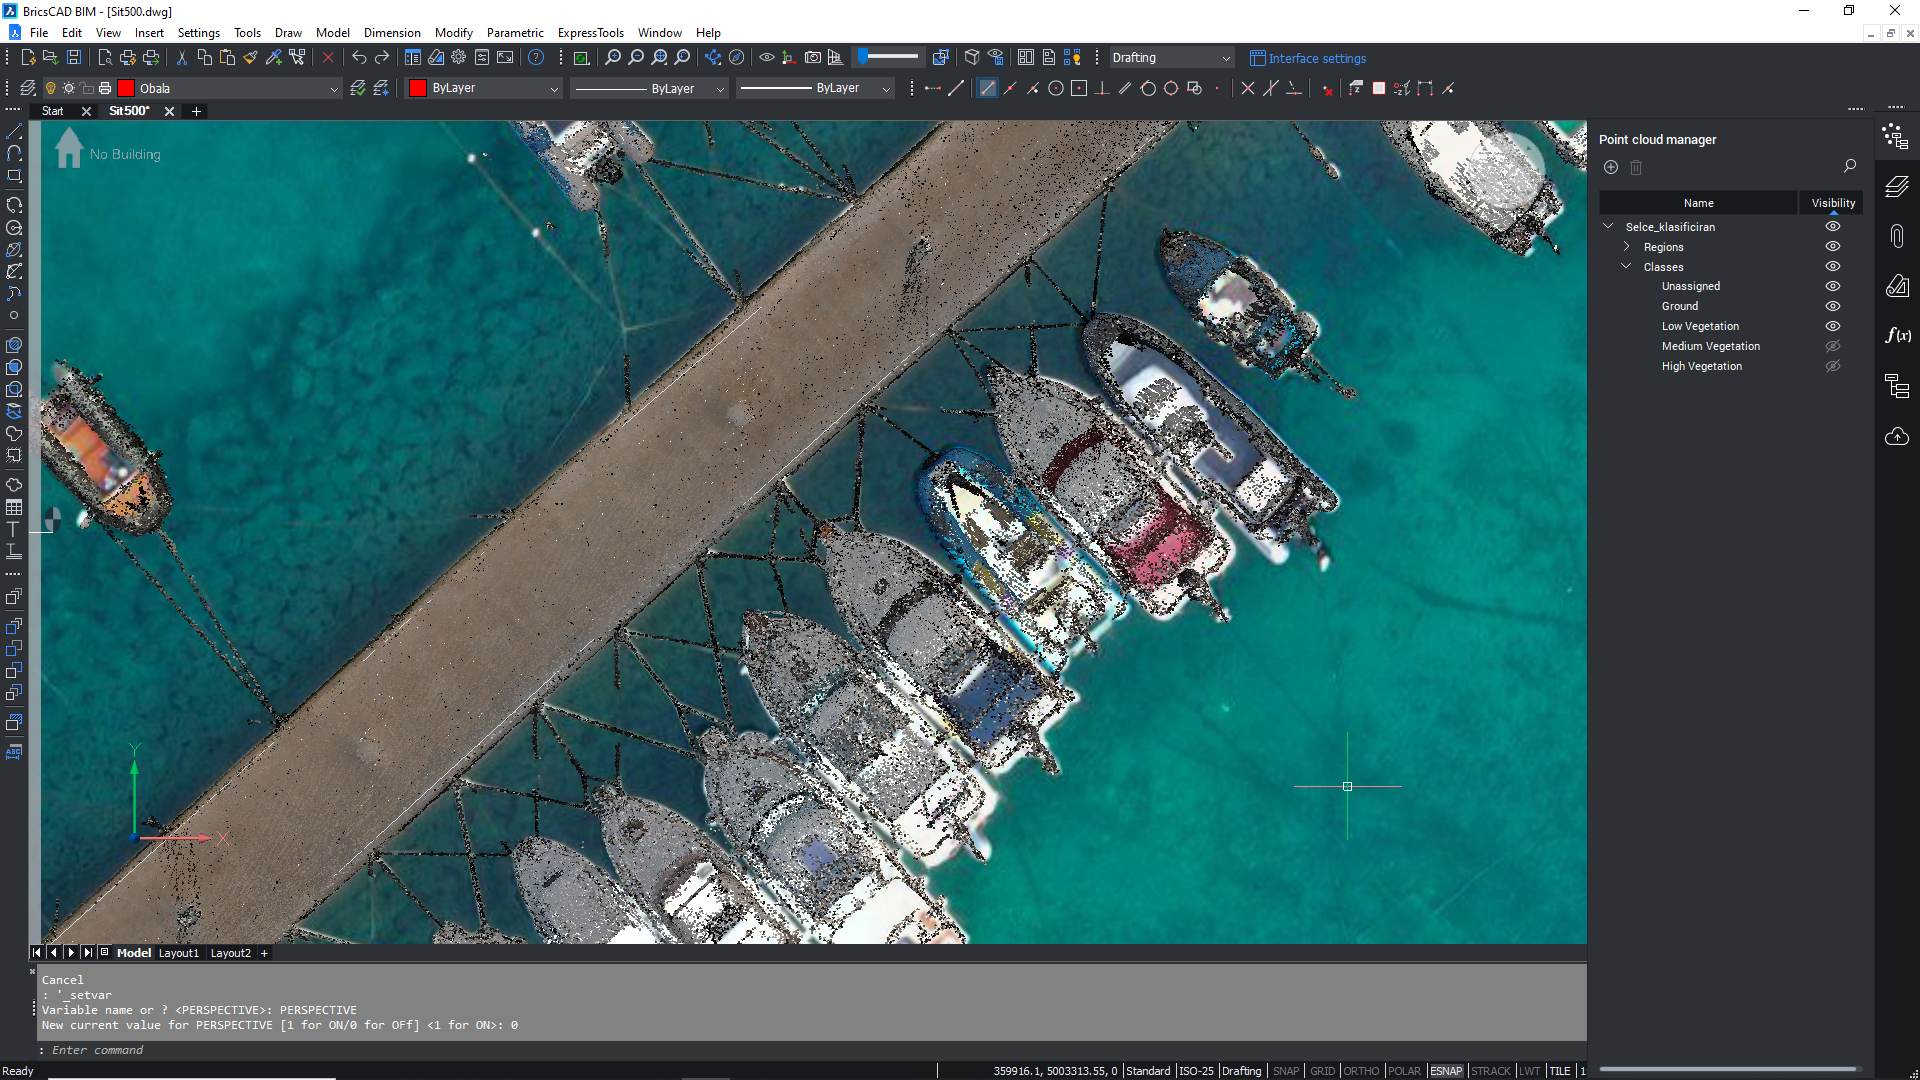The height and width of the screenshot is (1080, 1920).
Task: Open the Attachments paperclip panel icon
Action: tap(1897, 236)
